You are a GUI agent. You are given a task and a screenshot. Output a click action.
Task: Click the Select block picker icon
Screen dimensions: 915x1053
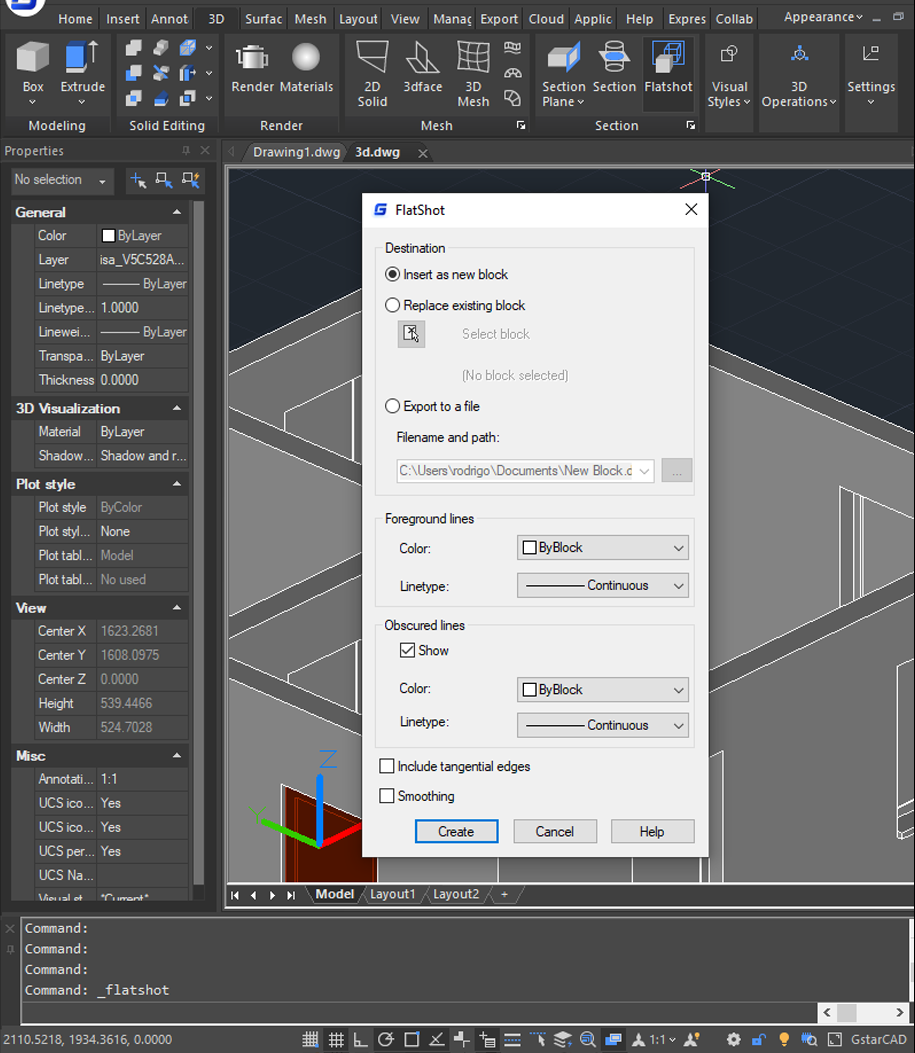411,334
